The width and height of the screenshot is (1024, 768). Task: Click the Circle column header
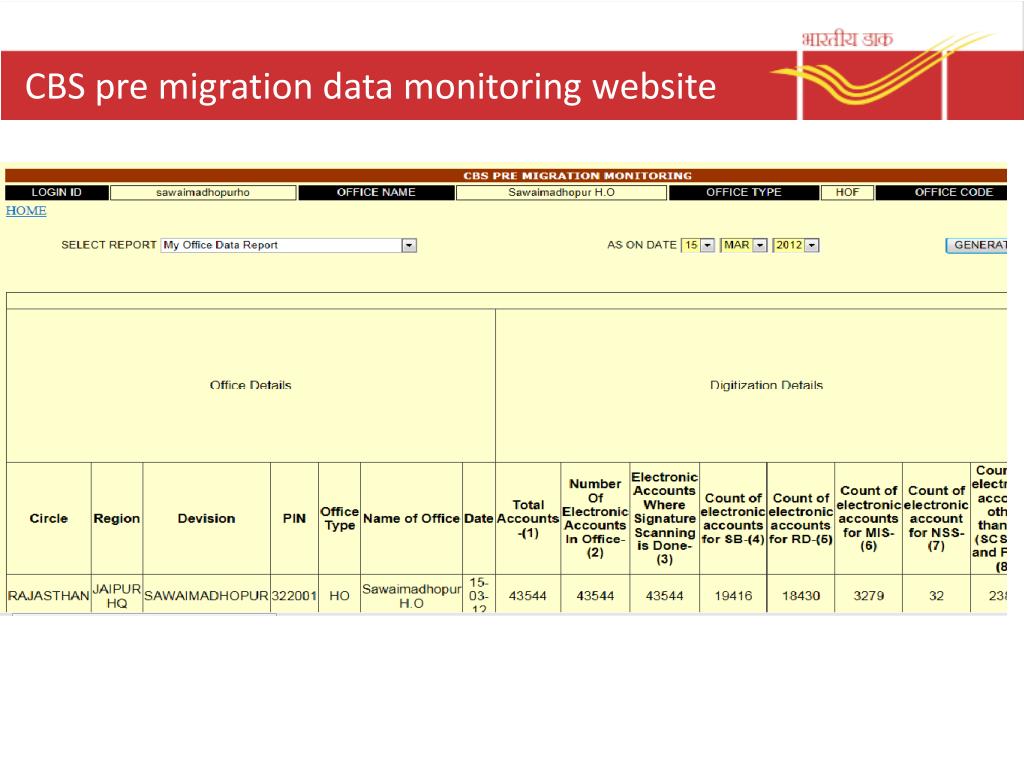coord(48,519)
